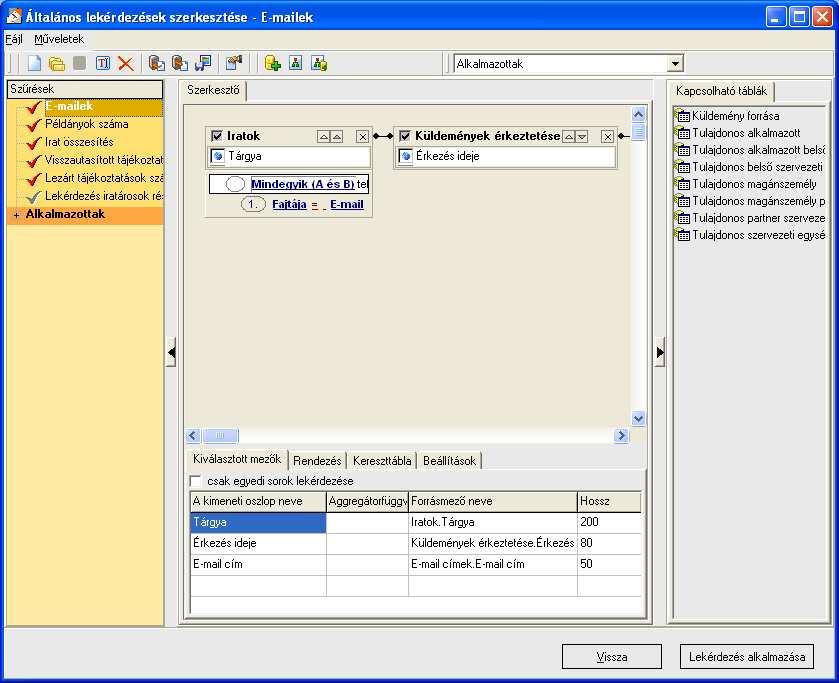The height and width of the screenshot is (683, 839).
Task: Click the Hossz column header
Action: coord(609,502)
